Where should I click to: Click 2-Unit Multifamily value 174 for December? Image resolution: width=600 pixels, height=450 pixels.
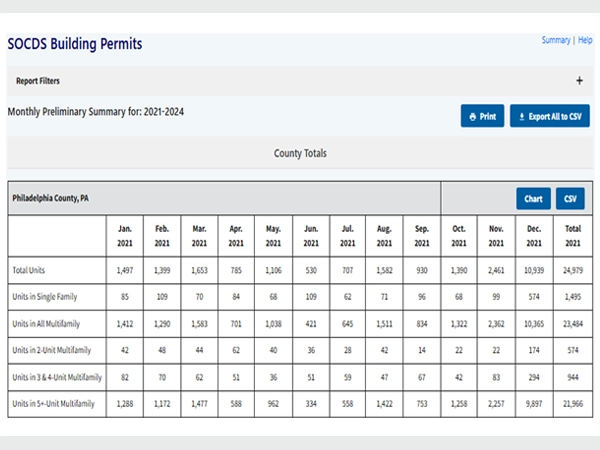[534, 350]
